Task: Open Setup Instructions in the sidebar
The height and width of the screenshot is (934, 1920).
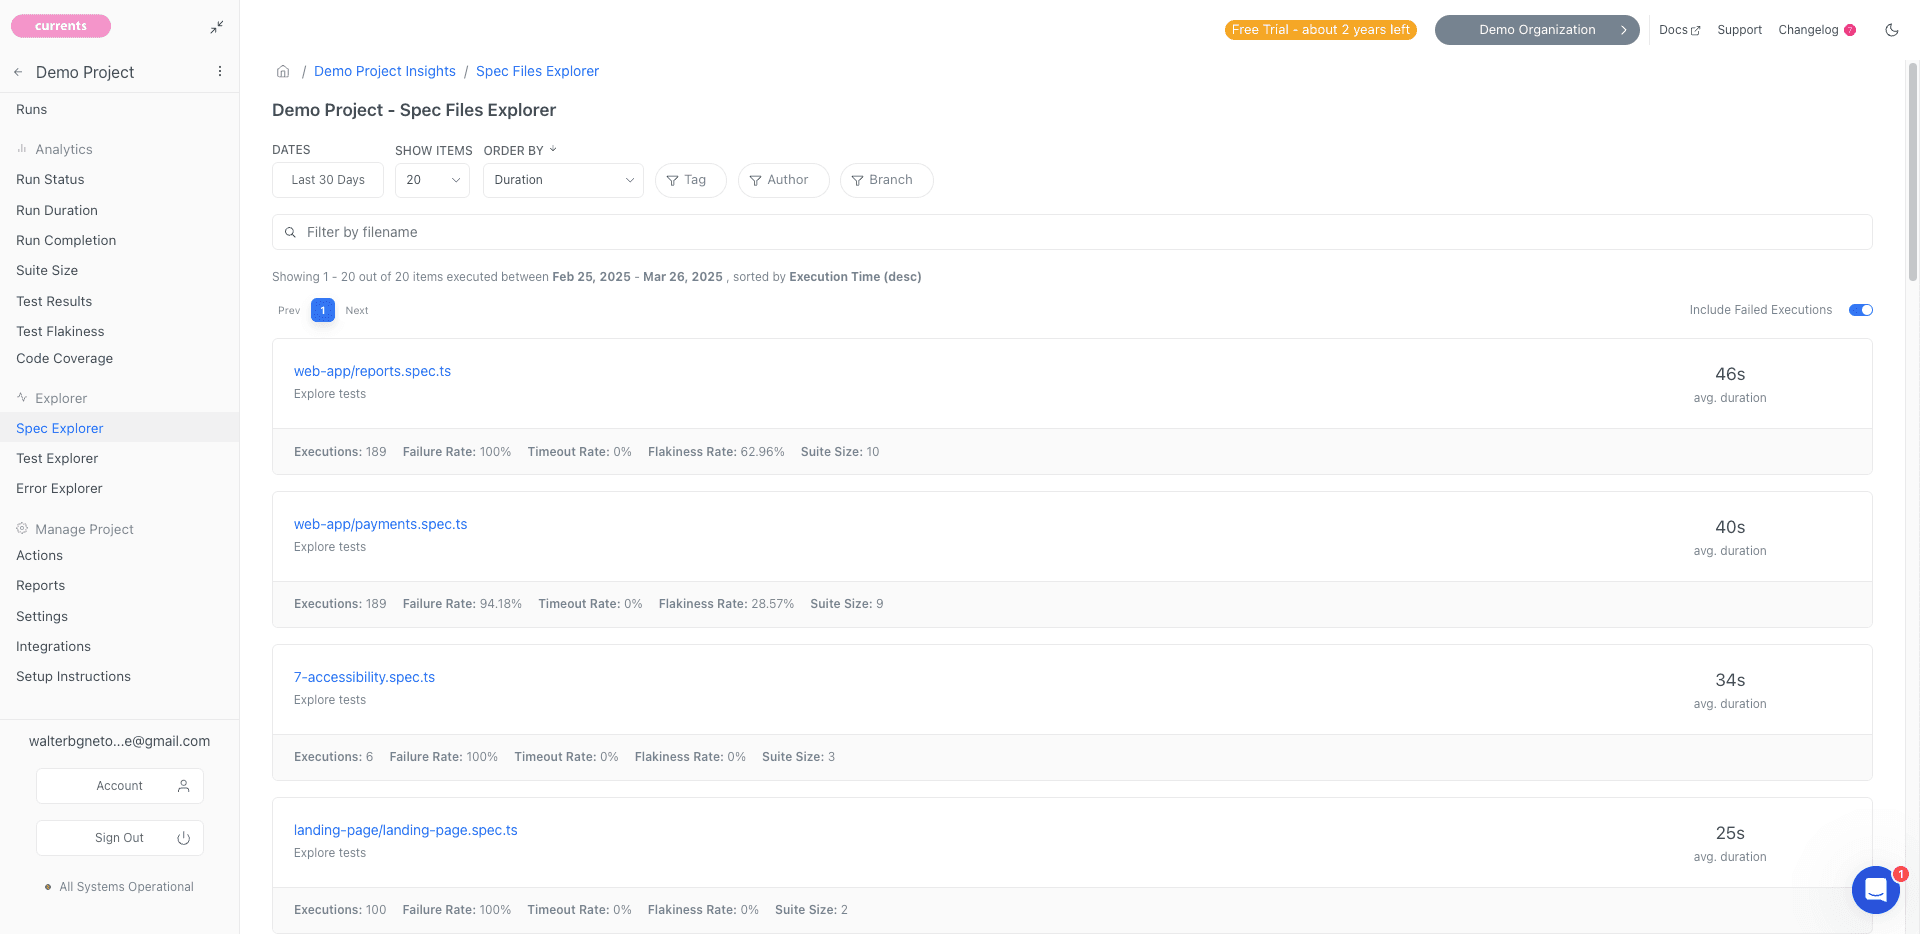Action: coord(73,677)
